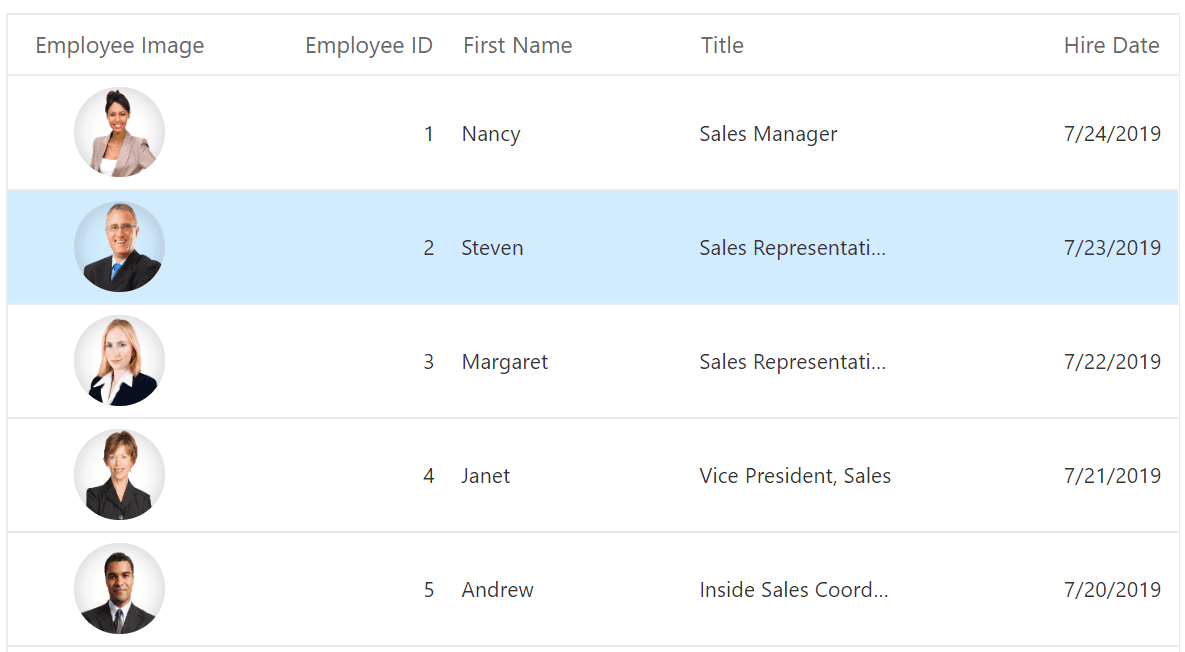Click the First Name column header
The image size is (1185, 652).
point(517,45)
